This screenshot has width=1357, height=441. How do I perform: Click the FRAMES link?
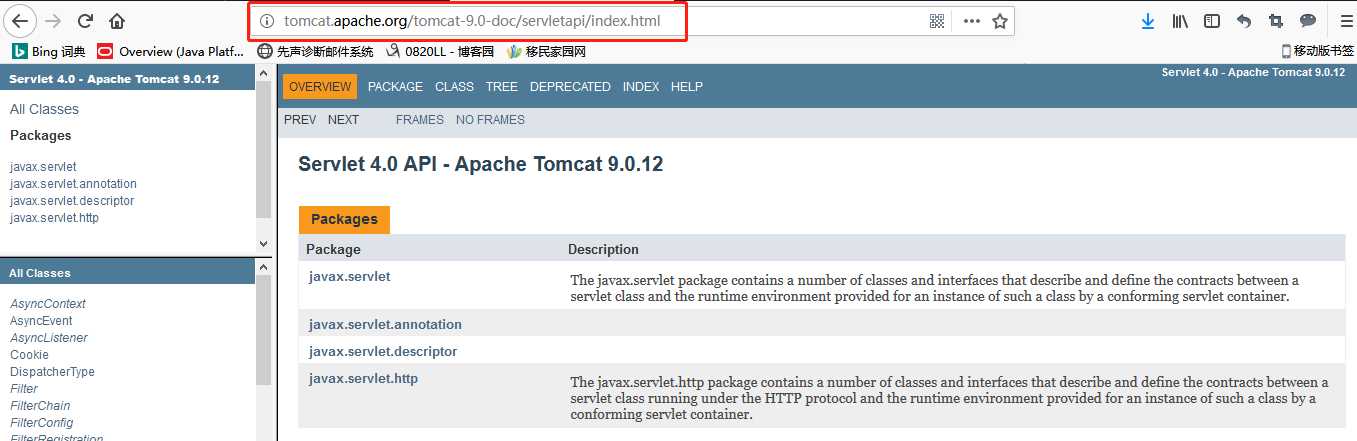(419, 120)
